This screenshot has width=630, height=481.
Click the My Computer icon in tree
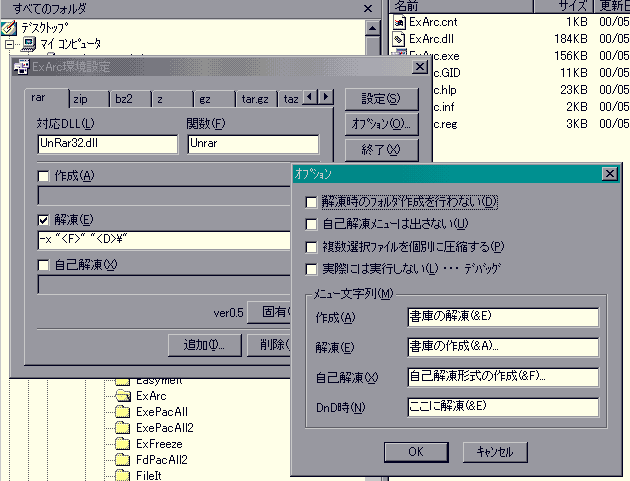pos(28,44)
